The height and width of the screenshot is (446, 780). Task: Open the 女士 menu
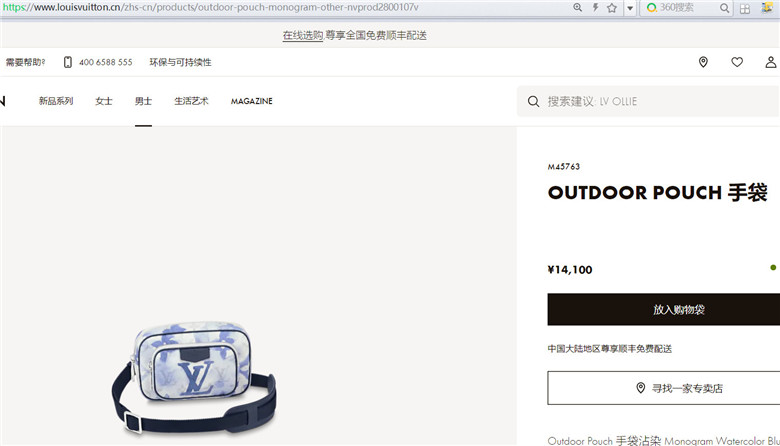click(x=103, y=101)
